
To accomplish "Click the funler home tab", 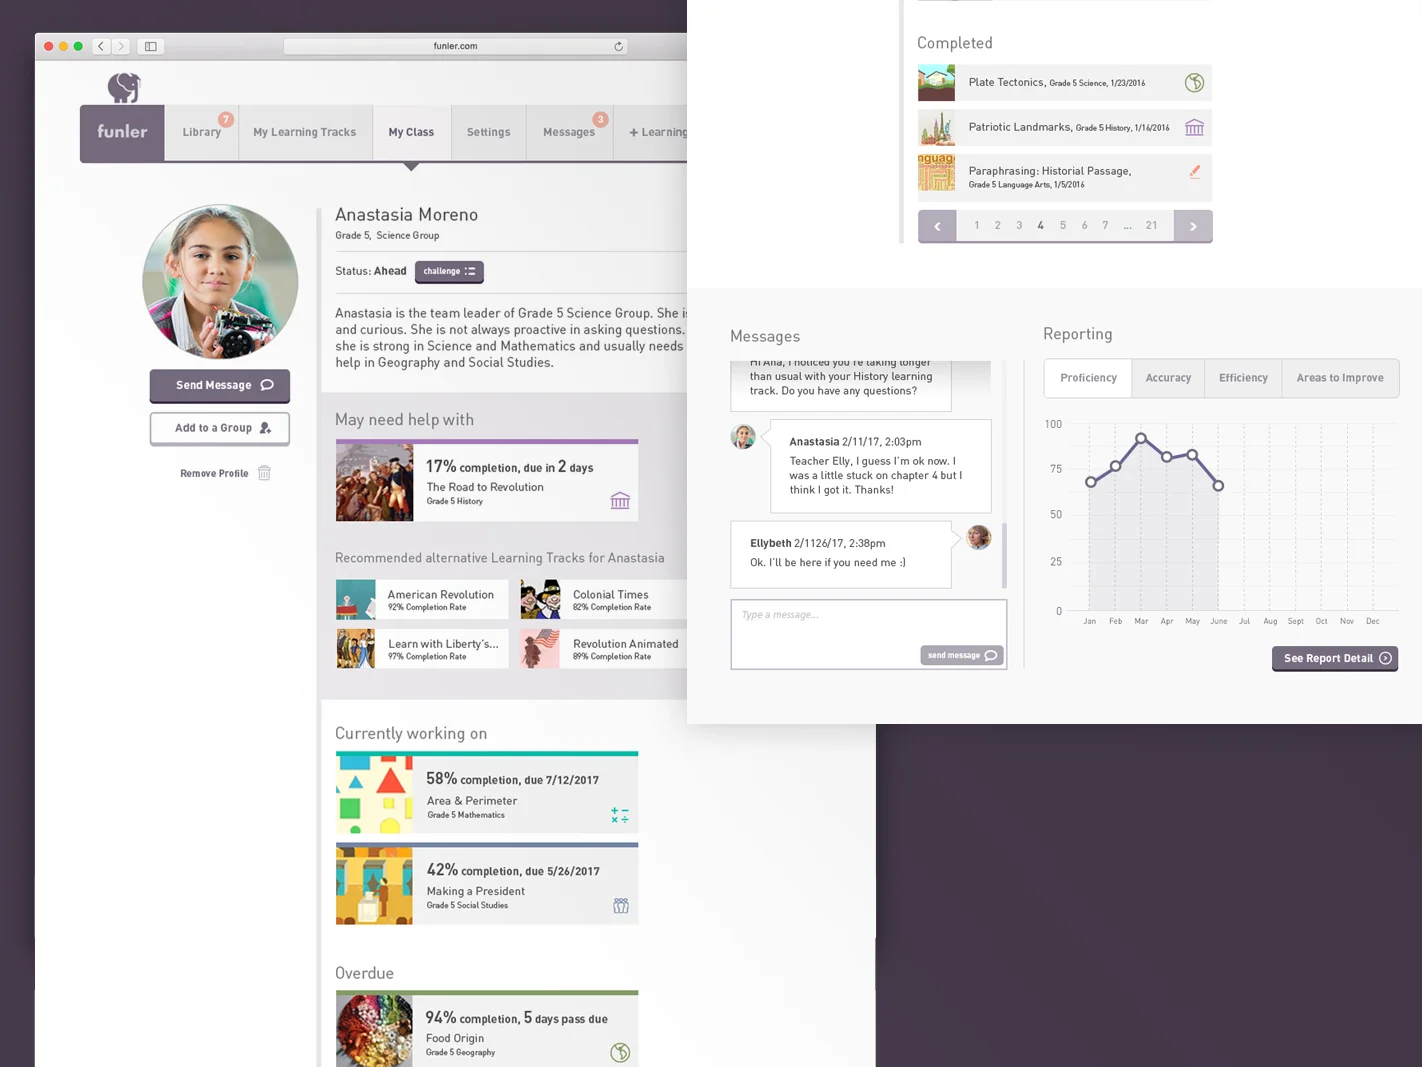I will click(x=122, y=132).
